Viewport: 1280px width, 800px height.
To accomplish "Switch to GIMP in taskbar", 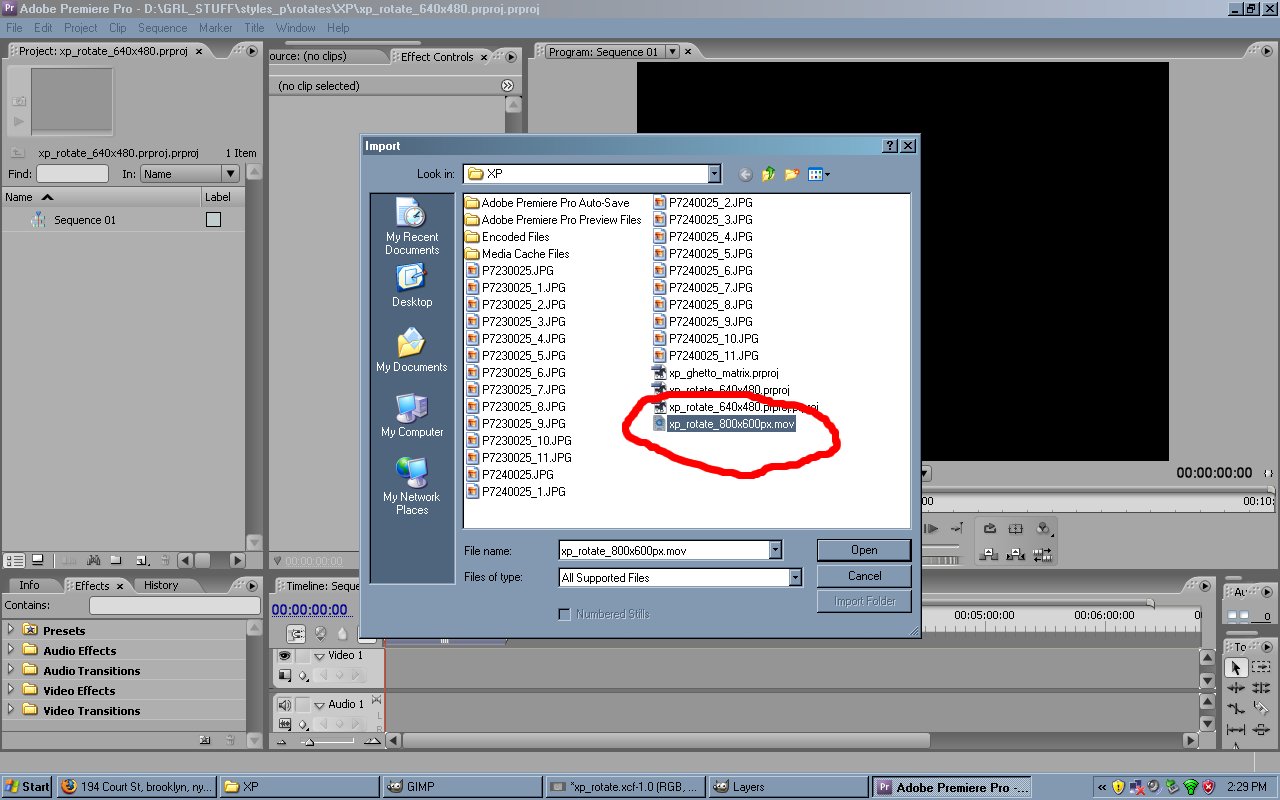I will pyautogui.click(x=462, y=787).
